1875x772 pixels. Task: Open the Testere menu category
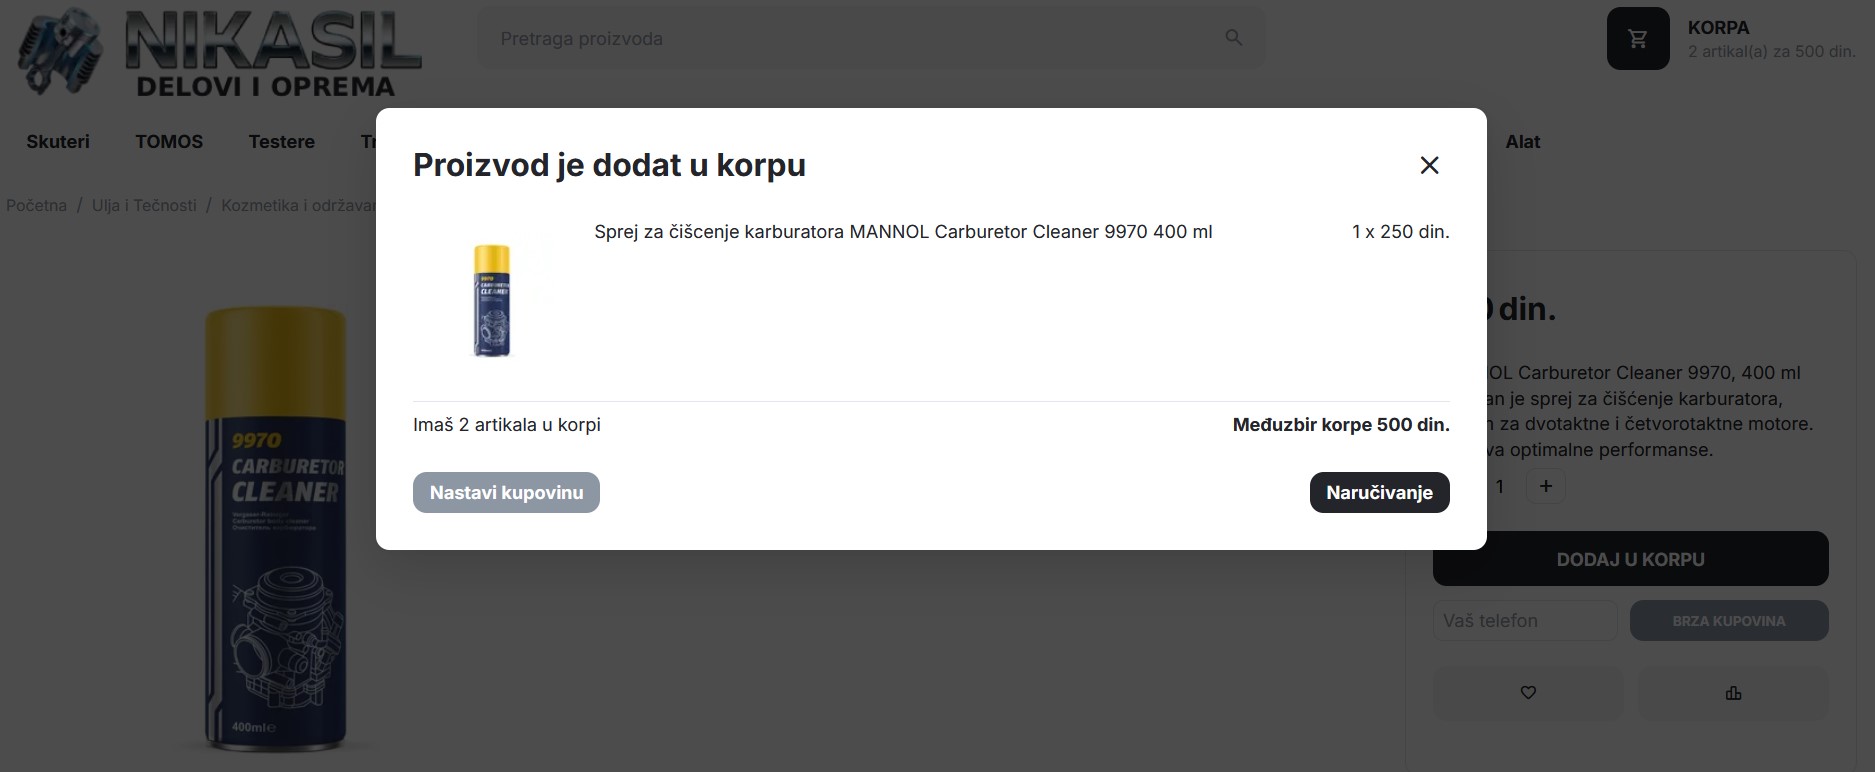[x=282, y=142]
